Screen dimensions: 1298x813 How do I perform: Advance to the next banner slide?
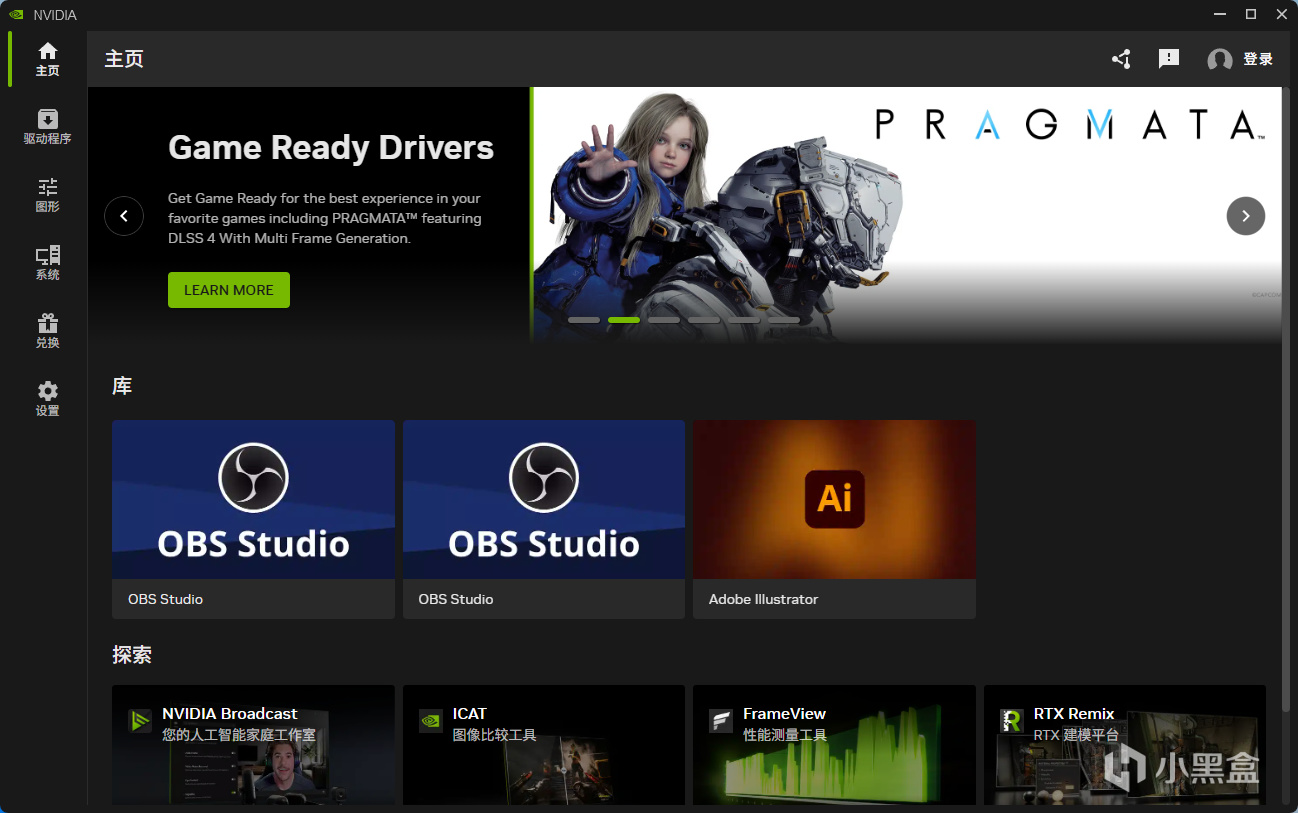coord(1246,216)
